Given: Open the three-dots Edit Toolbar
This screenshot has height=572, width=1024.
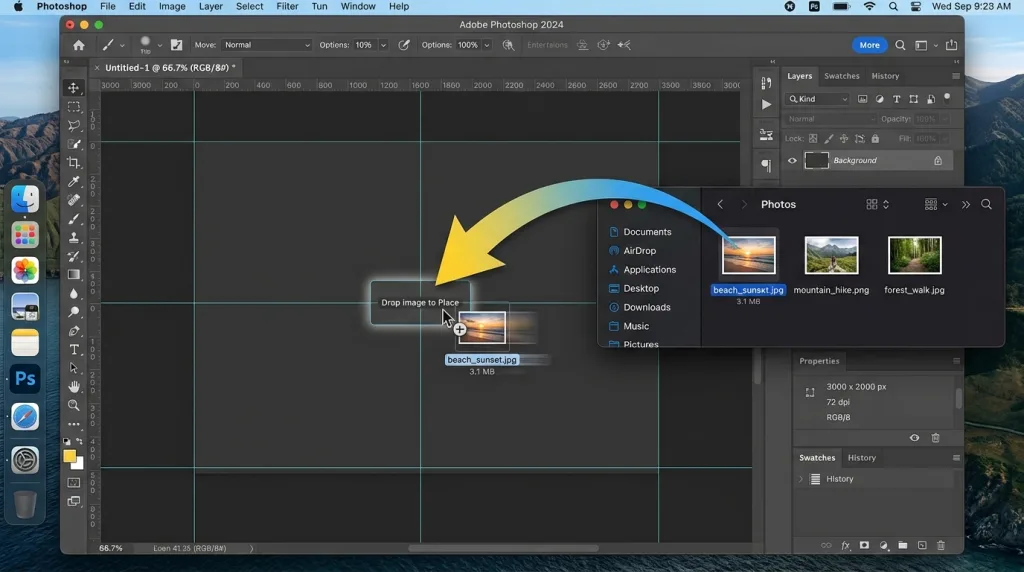Looking at the screenshot, I should [x=74, y=424].
